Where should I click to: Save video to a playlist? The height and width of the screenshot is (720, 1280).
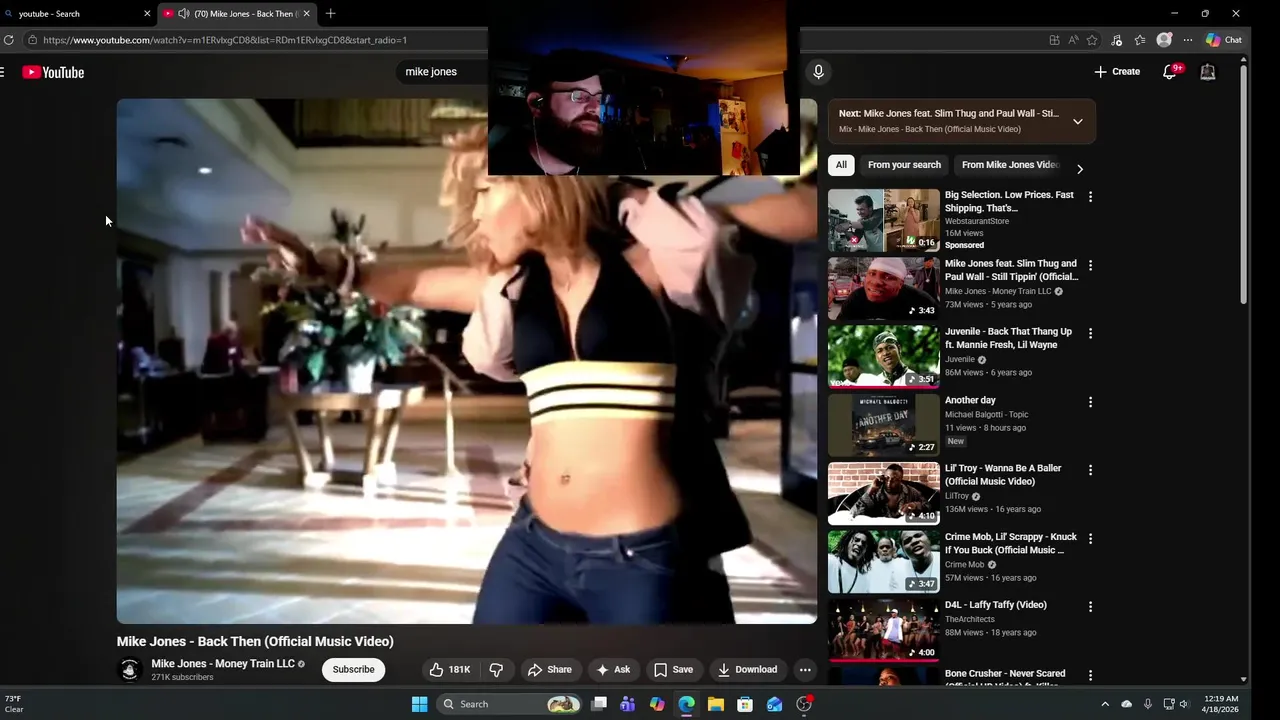[673, 670]
